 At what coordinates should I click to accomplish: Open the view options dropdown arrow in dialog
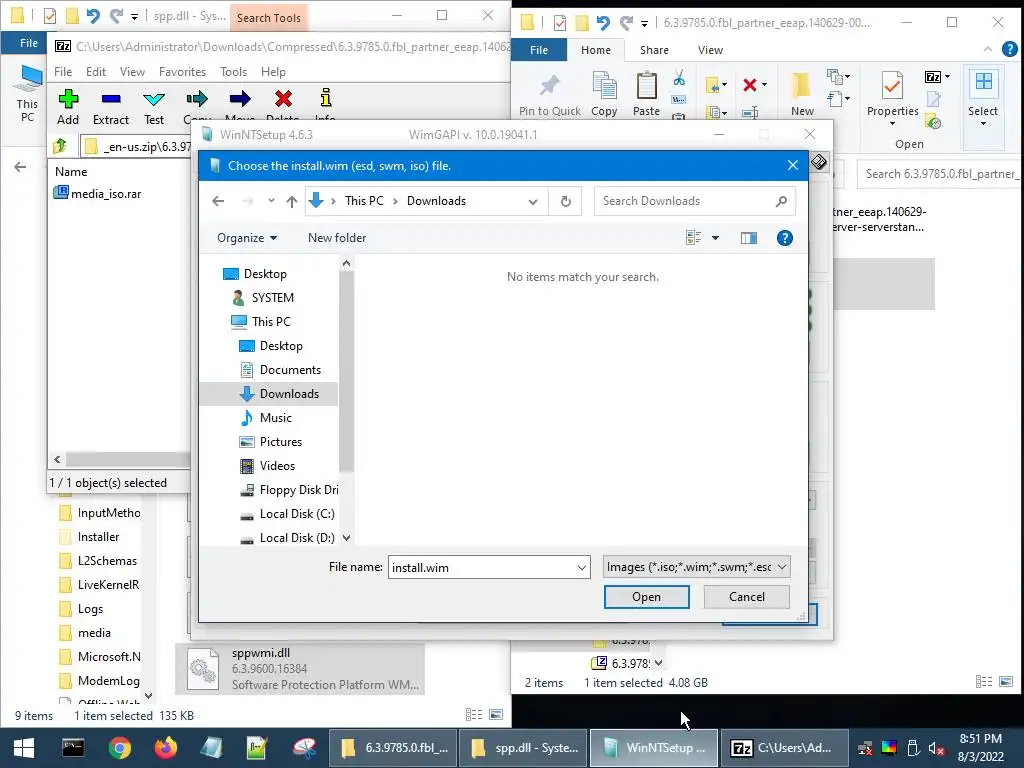pos(715,238)
